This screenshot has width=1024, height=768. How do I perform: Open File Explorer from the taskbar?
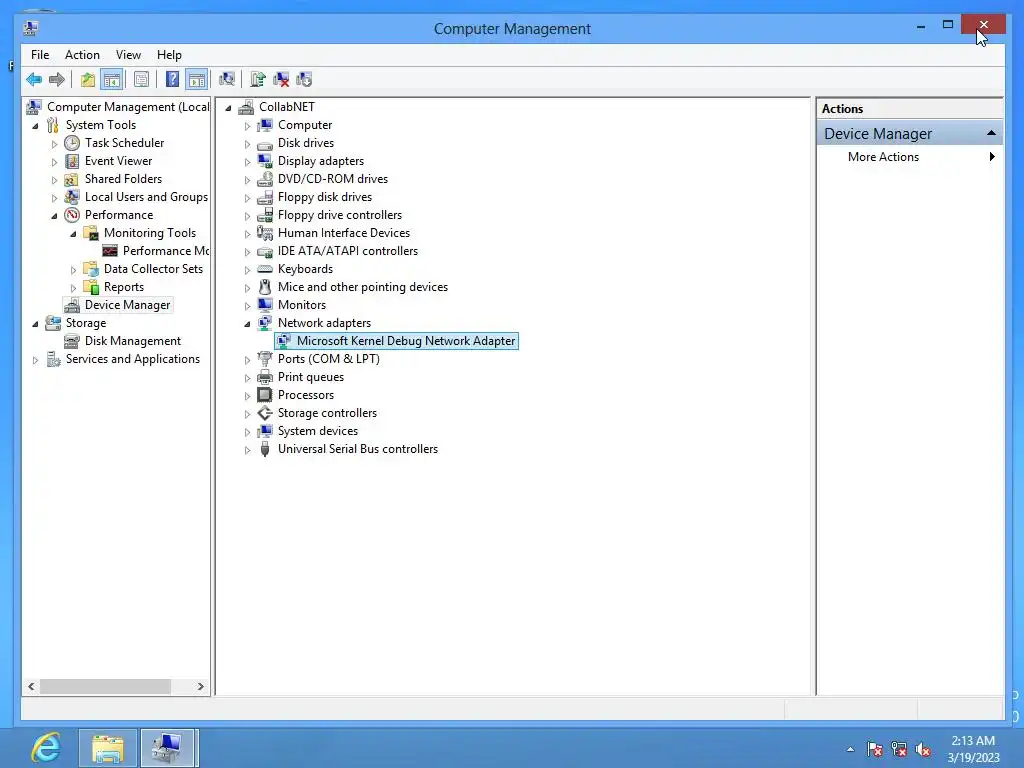[x=108, y=748]
